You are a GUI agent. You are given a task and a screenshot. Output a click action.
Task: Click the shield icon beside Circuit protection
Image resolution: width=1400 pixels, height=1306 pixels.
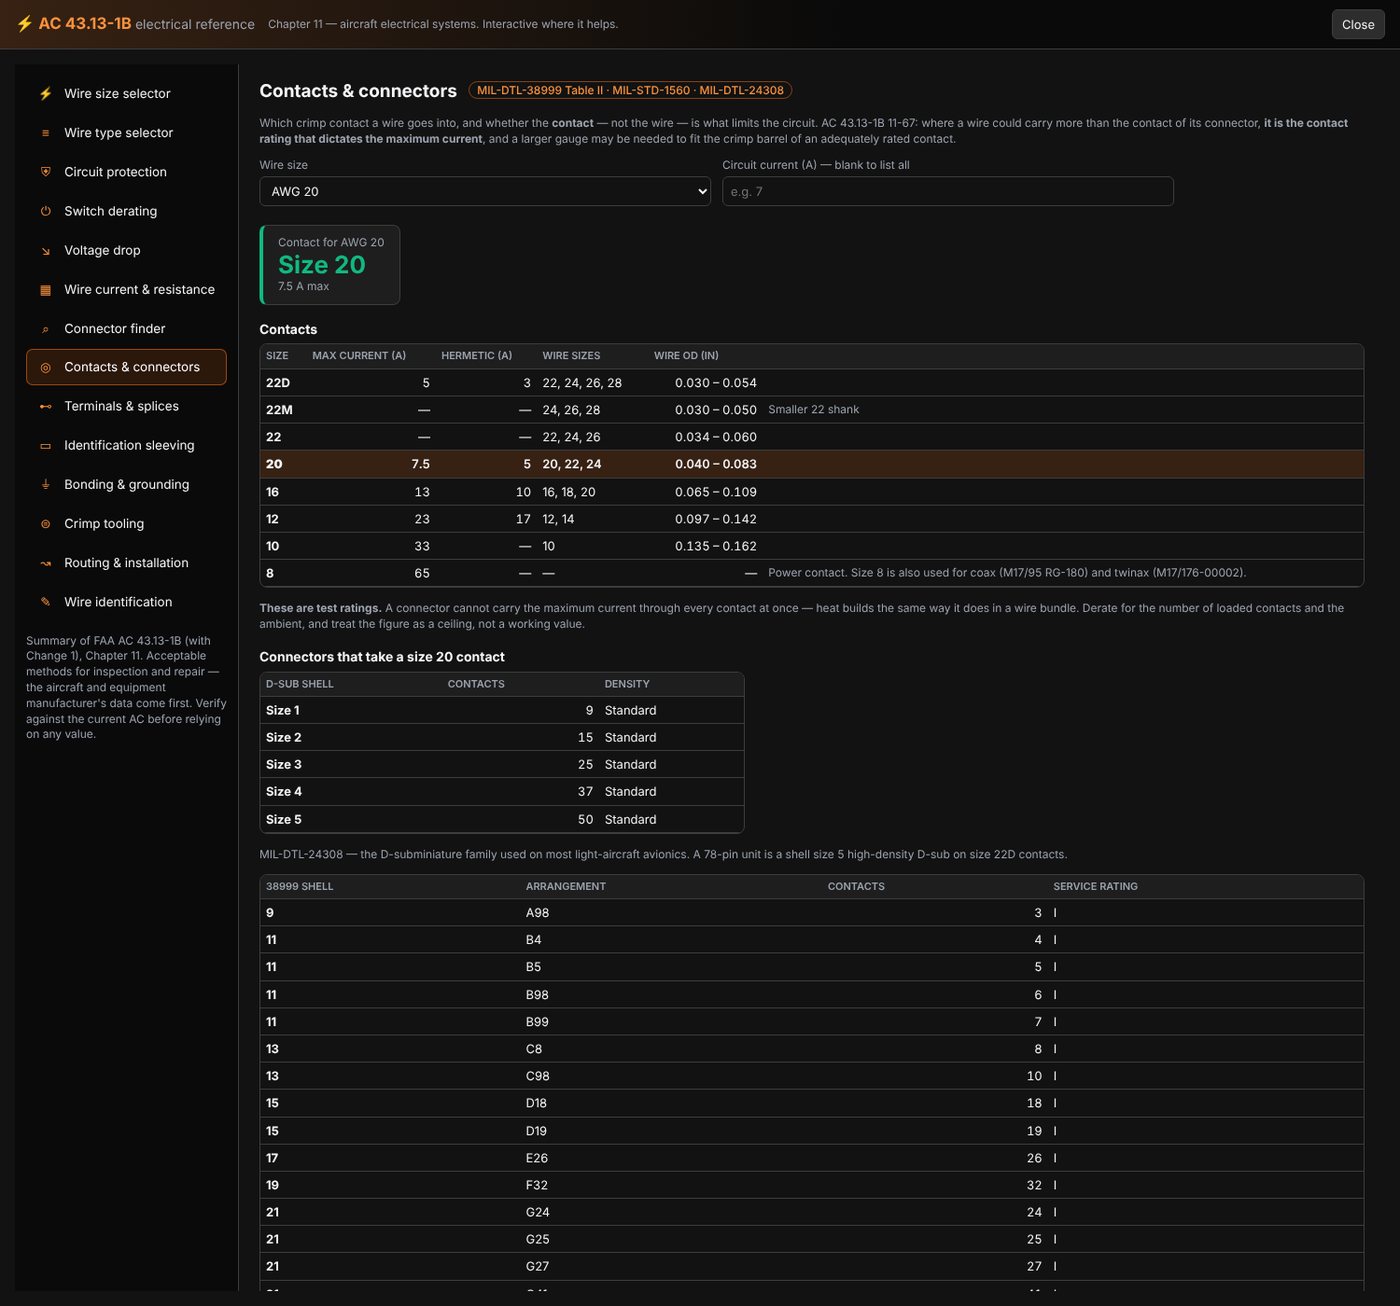point(45,172)
